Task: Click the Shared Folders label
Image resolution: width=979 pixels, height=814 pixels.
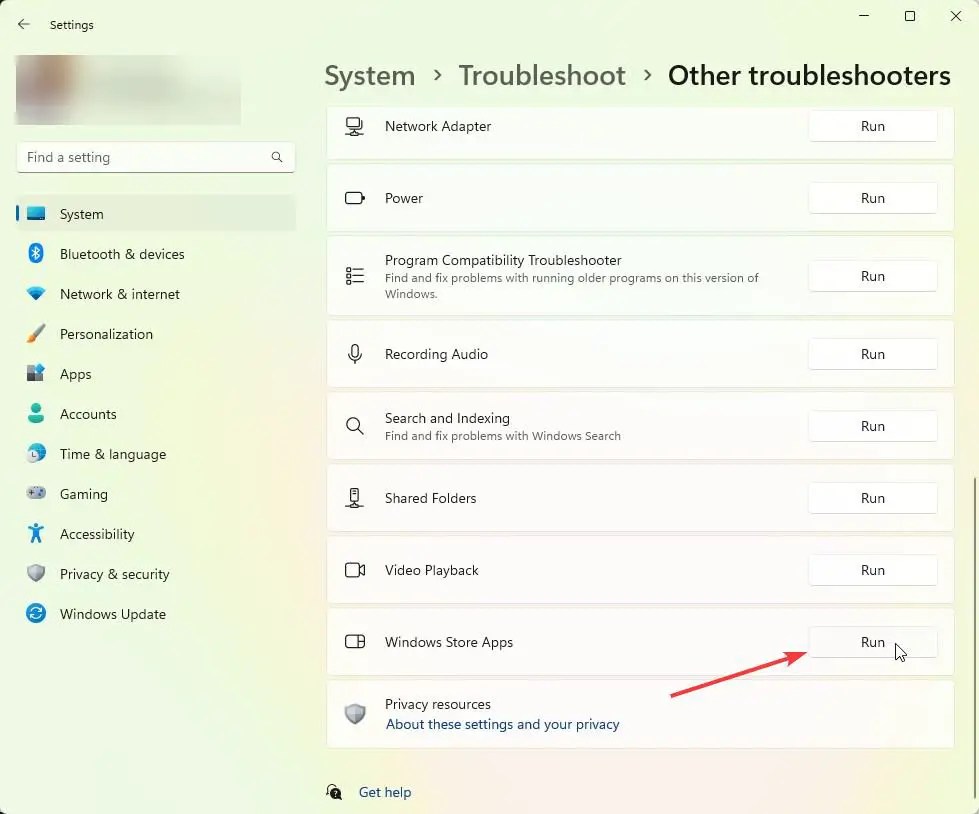Action: click(430, 498)
